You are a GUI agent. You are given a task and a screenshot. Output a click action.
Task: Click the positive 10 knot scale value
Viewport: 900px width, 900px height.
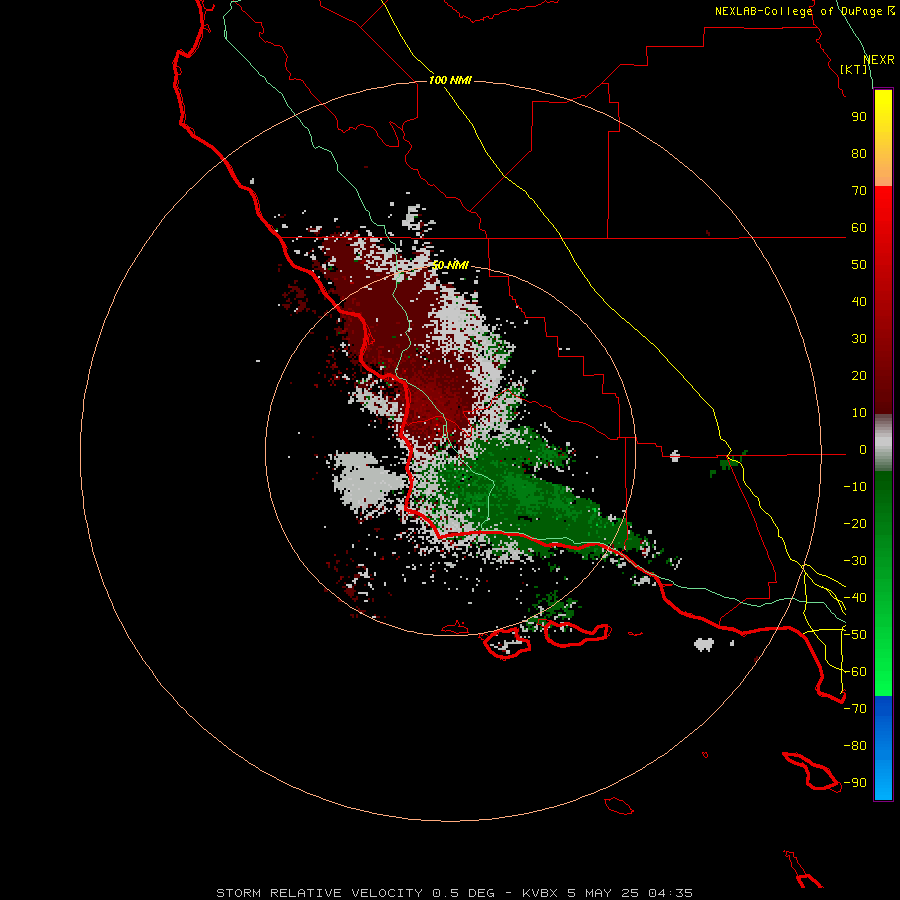point(859,413)
